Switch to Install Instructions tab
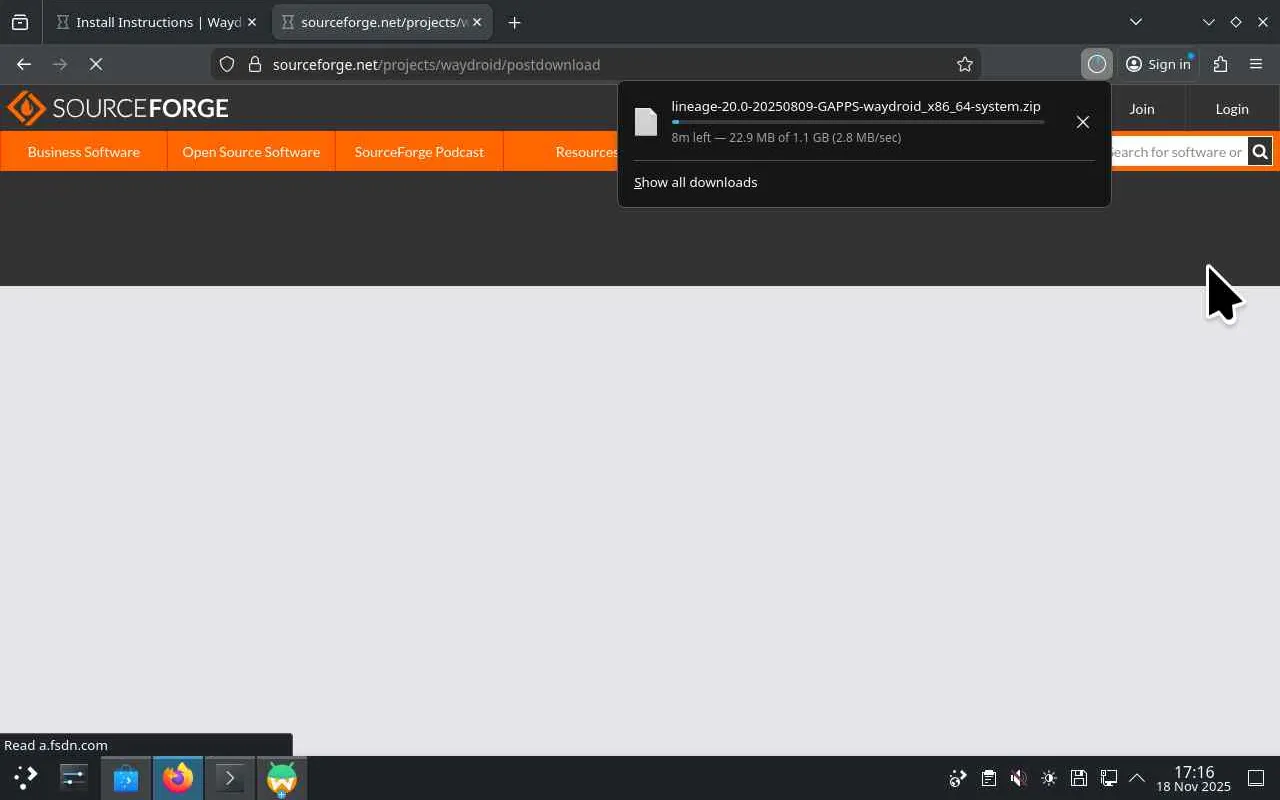 click(157, 22)
